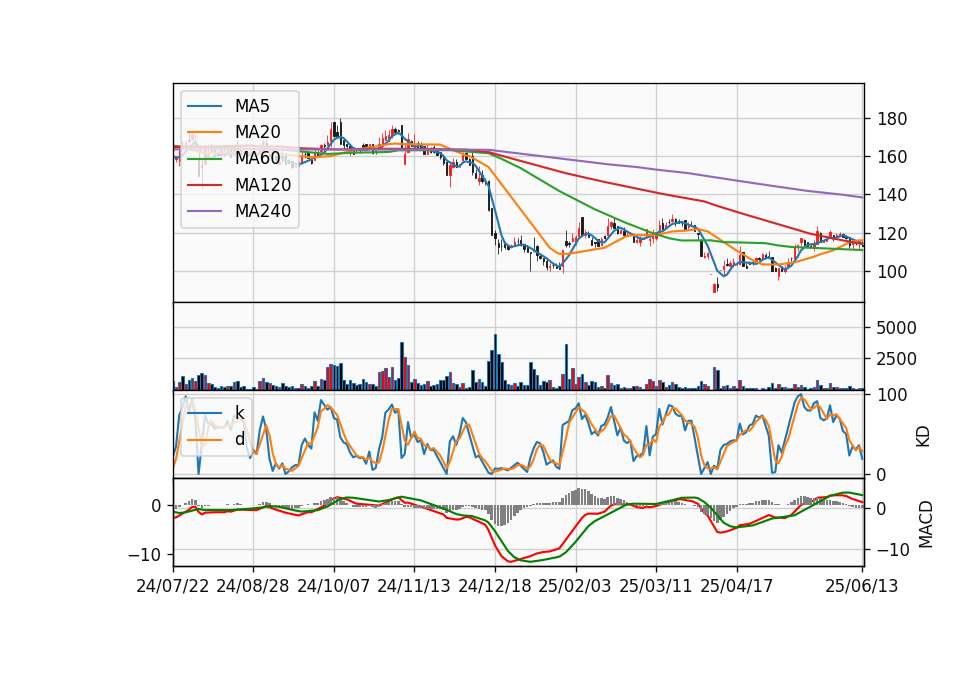This screenshot has height=690, width=960.
Task: Click the 24/10/07 date axis label
Action: click(334, 586)
